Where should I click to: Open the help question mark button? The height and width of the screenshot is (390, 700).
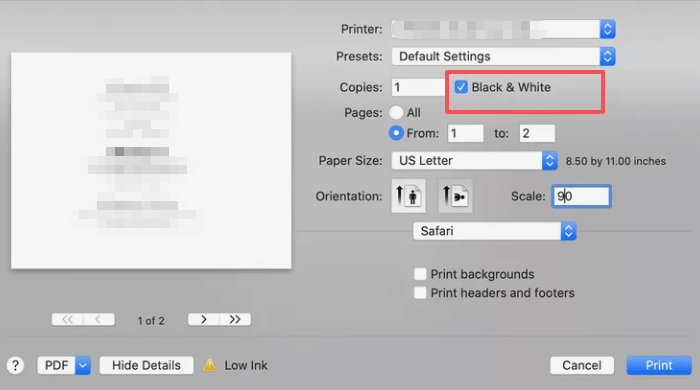[x=15, y=365]
